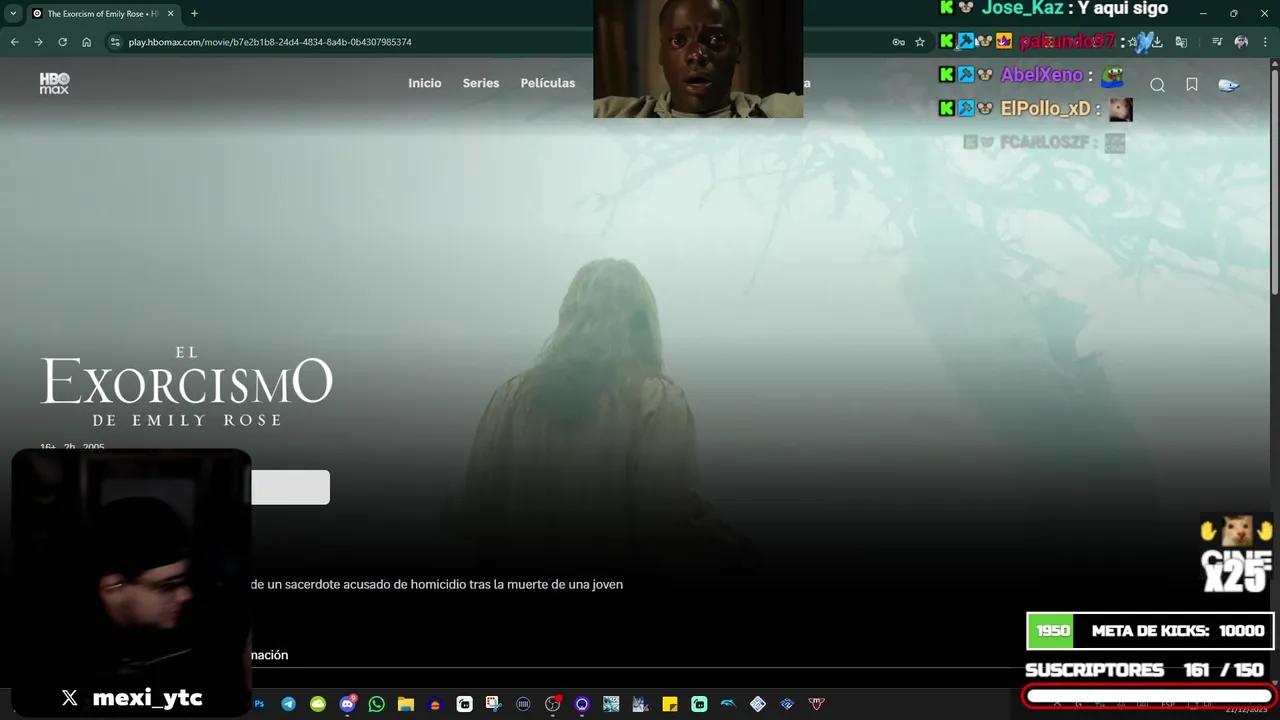The image size is (1280, 720).
Task: Open a new browser tab
Action: 194,14
